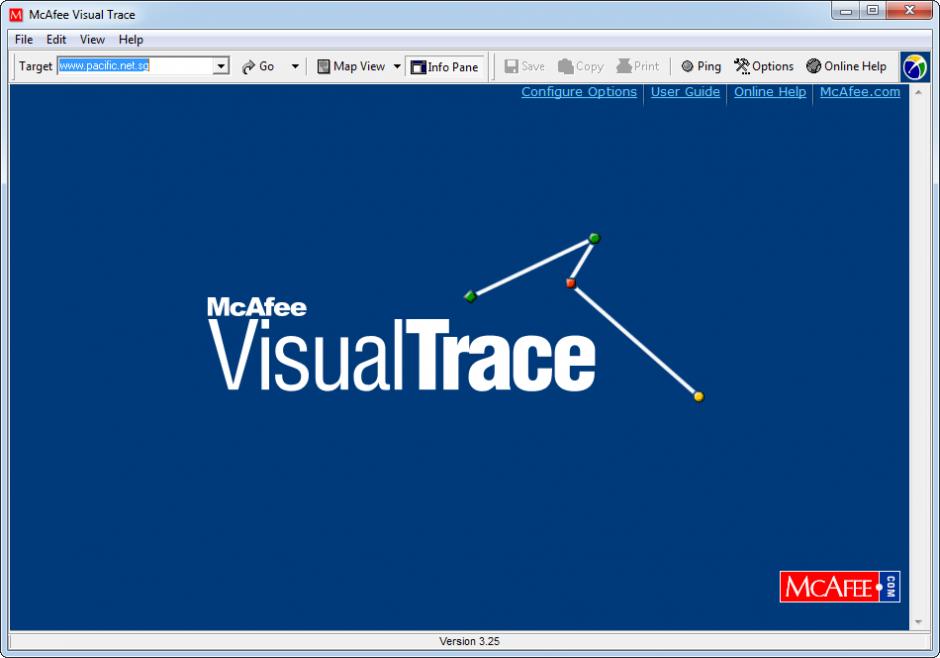Open the Edit menu
Viewport: 940px width, 658px height.
[56, 40]
